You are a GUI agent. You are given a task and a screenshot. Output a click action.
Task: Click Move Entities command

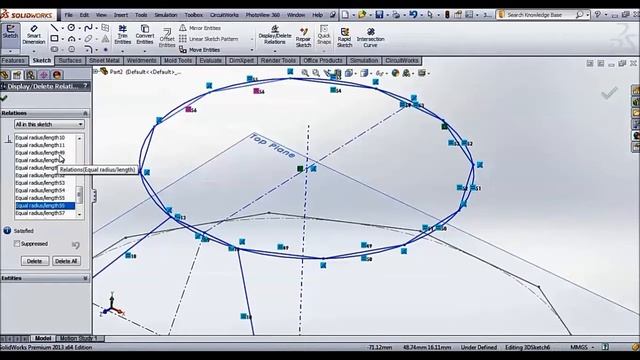tap(200, 50)
